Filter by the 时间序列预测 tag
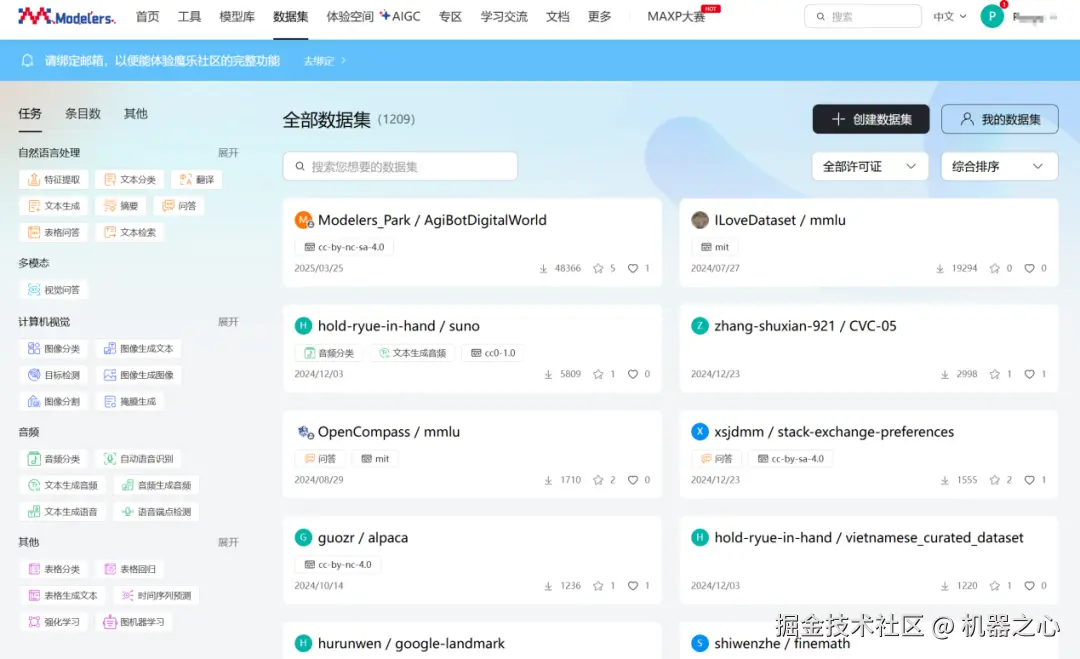The width and height of the screenshot is (1080, 659). point(156,596)
